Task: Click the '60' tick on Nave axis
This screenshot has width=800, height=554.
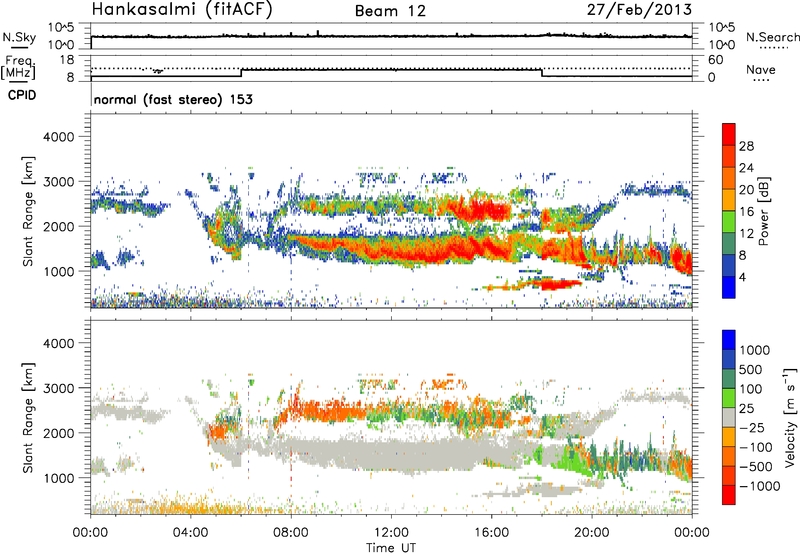Action: click(x=715, y=60)
